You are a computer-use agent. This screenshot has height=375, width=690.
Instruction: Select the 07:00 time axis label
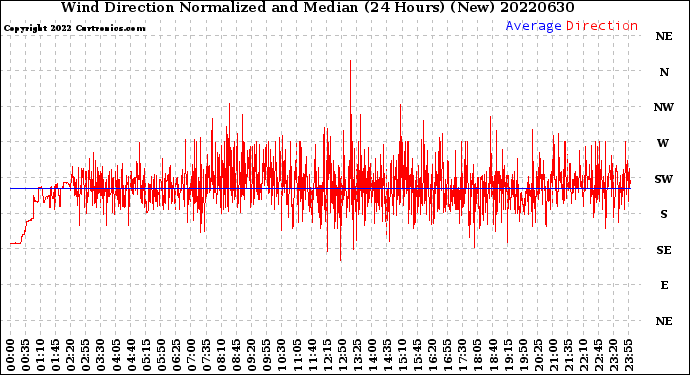(191, 355)
